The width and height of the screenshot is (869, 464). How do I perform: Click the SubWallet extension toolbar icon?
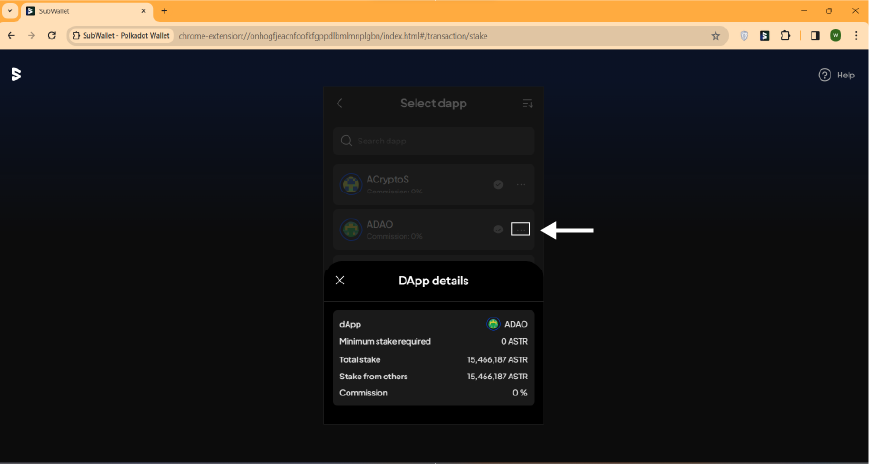pos(764,35)
